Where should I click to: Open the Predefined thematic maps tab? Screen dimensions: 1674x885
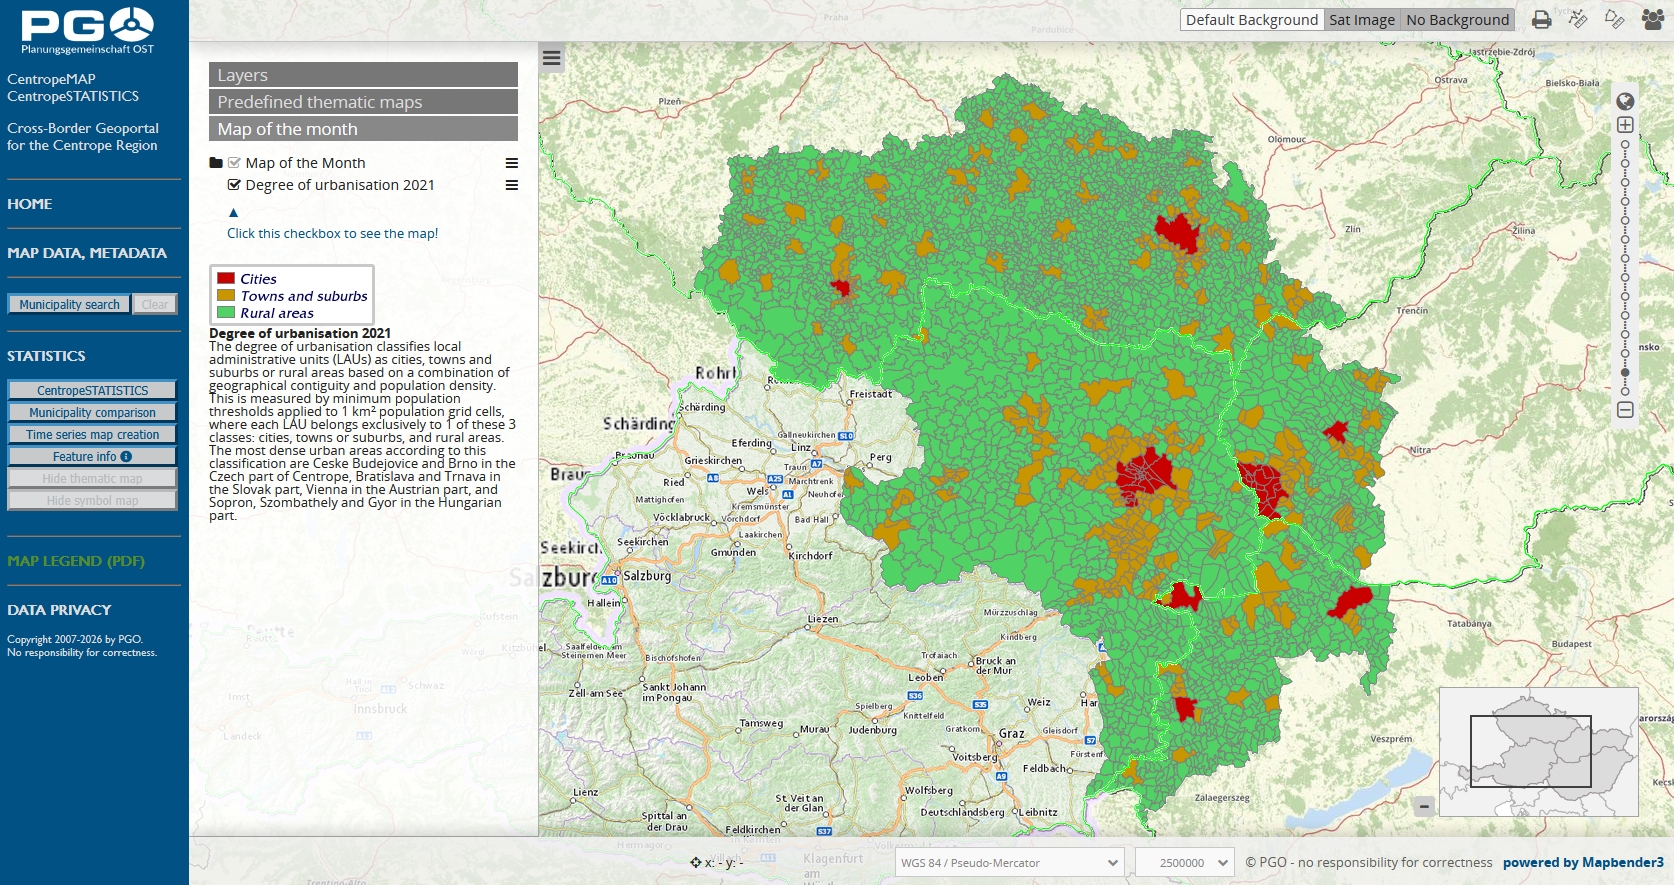[x=363, y=102]
